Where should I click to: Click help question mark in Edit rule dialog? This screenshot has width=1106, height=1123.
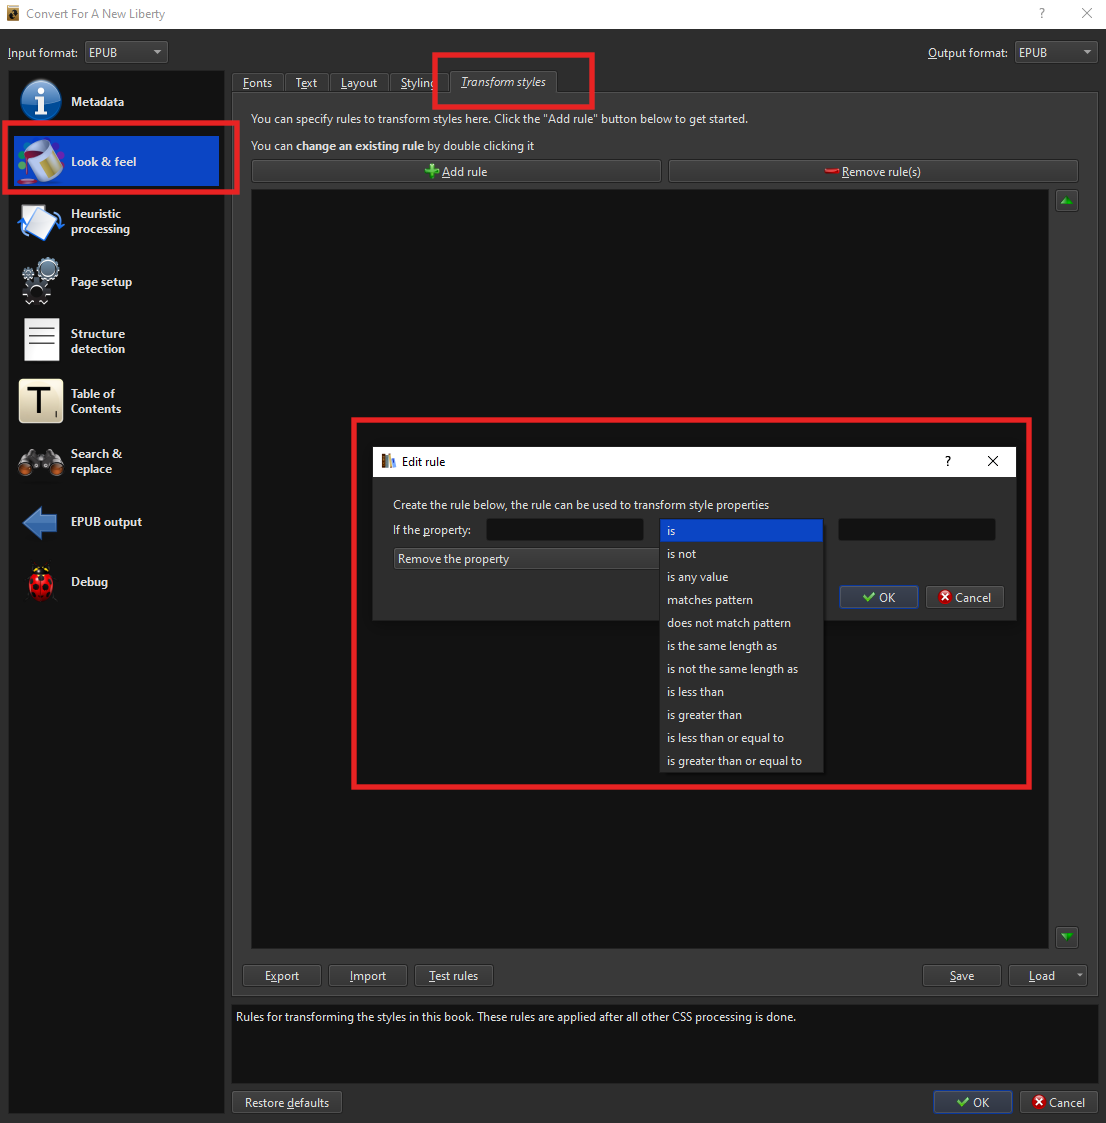pos(948,461)
